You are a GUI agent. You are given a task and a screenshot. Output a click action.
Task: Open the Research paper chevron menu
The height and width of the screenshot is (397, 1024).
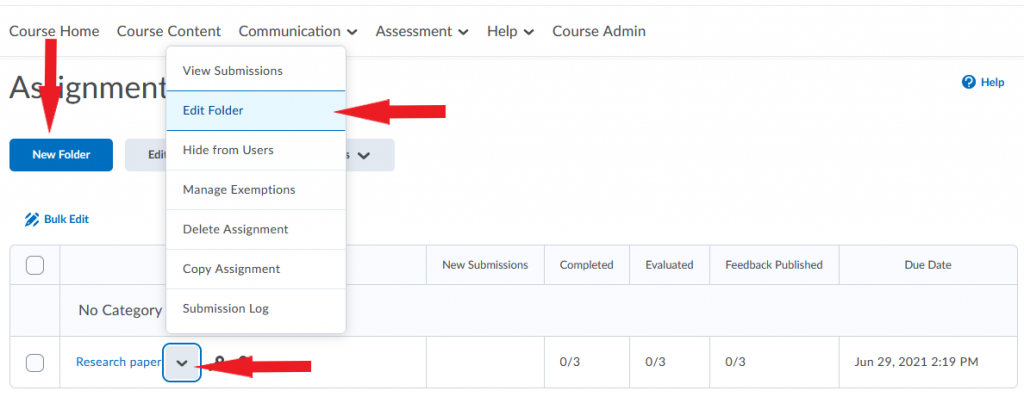182,362
